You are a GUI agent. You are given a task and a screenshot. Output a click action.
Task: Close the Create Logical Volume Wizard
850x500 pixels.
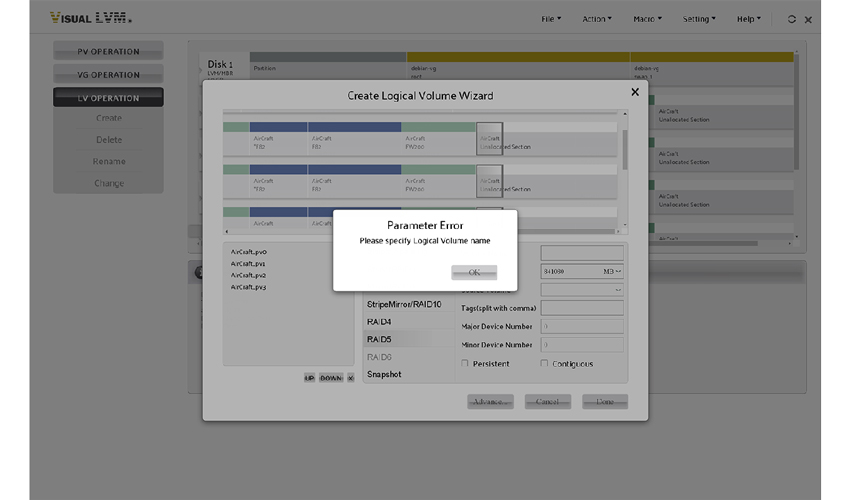coord(634,92)
